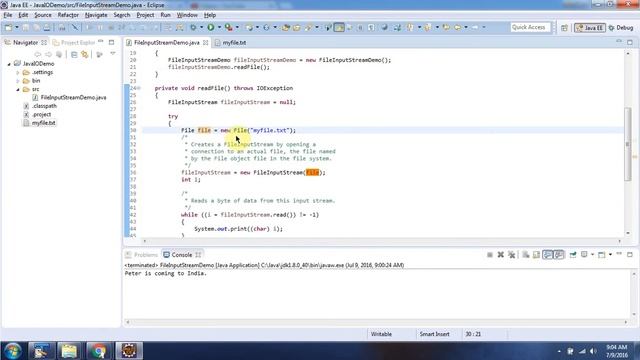640x360 pixels.
Task: Click the Eclipse icon in taskbar
Action: (129, 351)
